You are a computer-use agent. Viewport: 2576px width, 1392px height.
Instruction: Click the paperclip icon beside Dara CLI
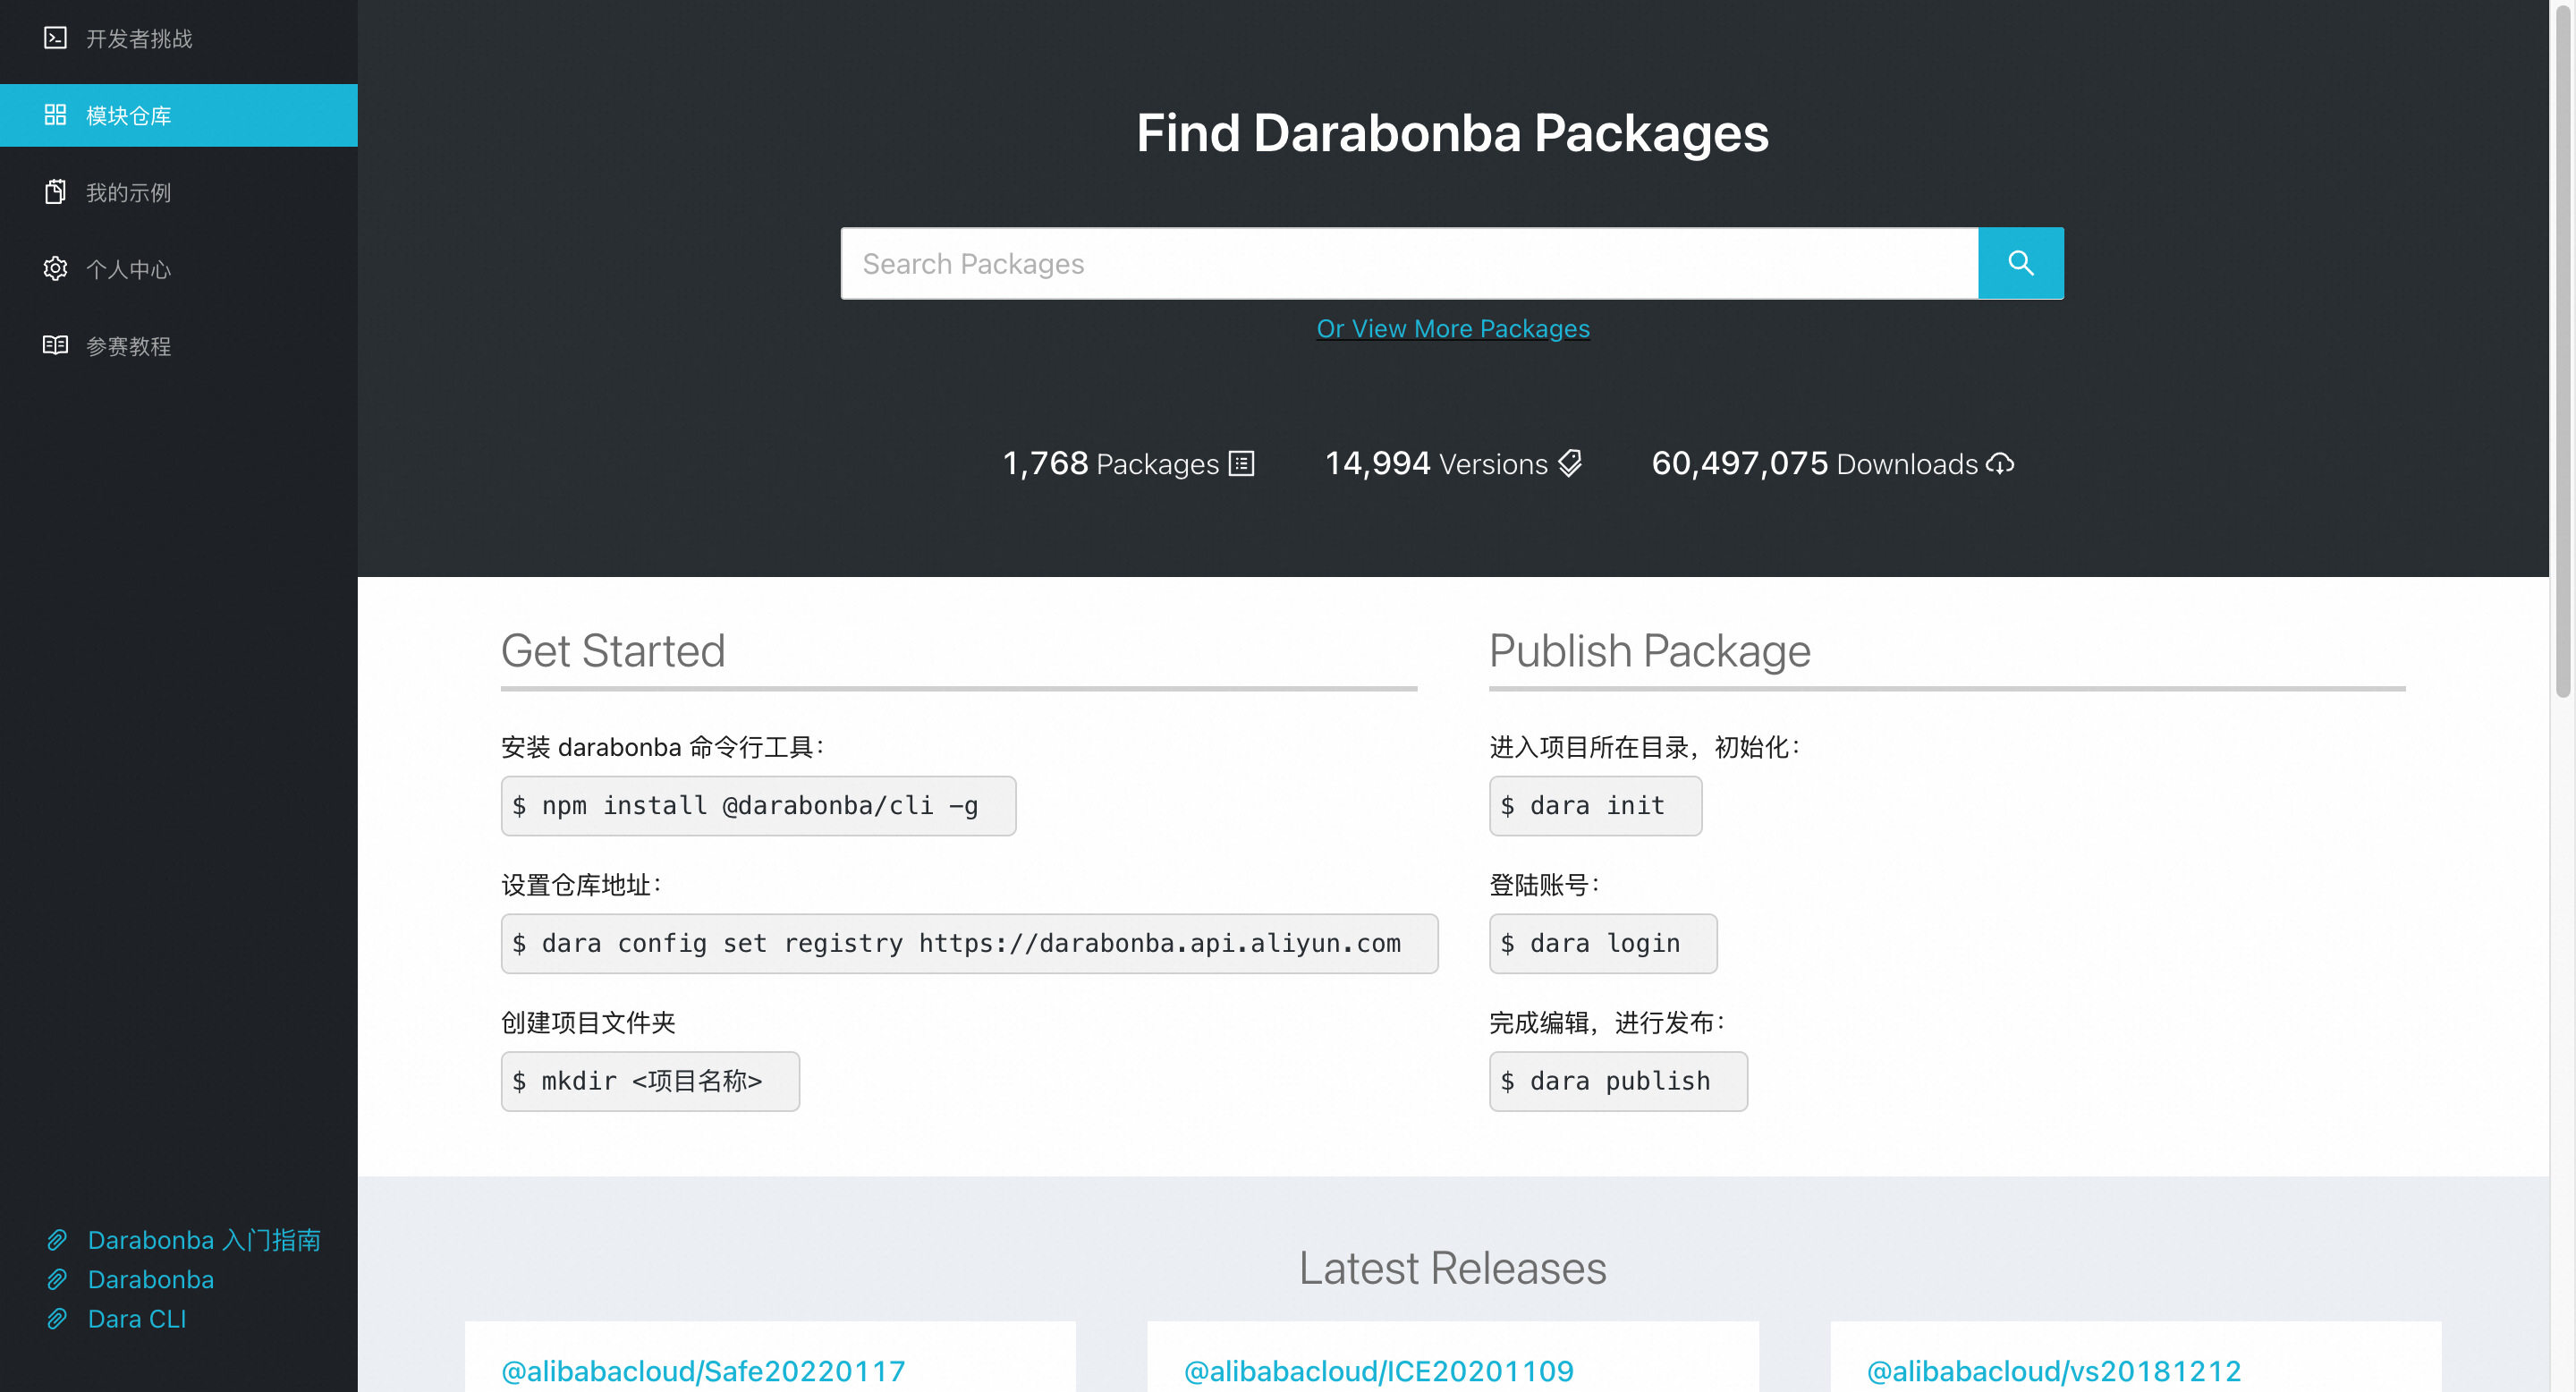click(x=57, y=1319)
